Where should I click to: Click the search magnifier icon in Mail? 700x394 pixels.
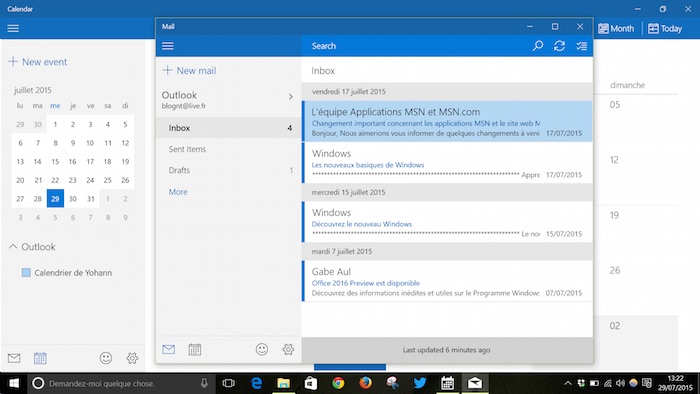click(x=538, y=46)
